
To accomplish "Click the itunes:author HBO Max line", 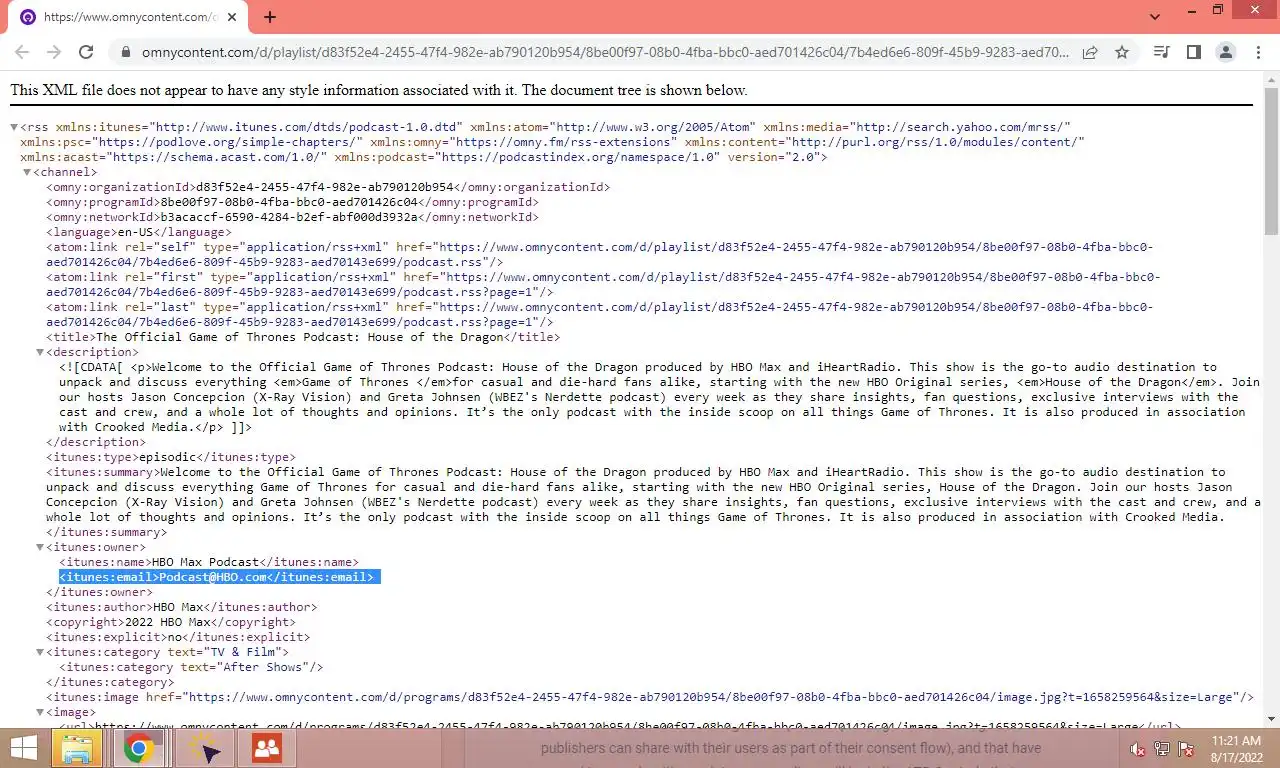I will [182, 607].
